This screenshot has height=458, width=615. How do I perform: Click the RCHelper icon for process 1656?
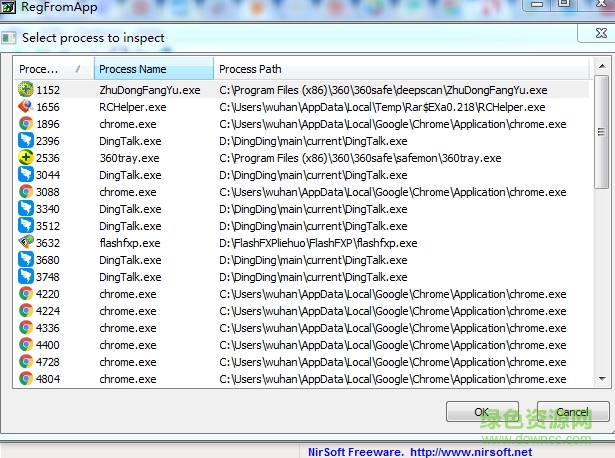25,106
